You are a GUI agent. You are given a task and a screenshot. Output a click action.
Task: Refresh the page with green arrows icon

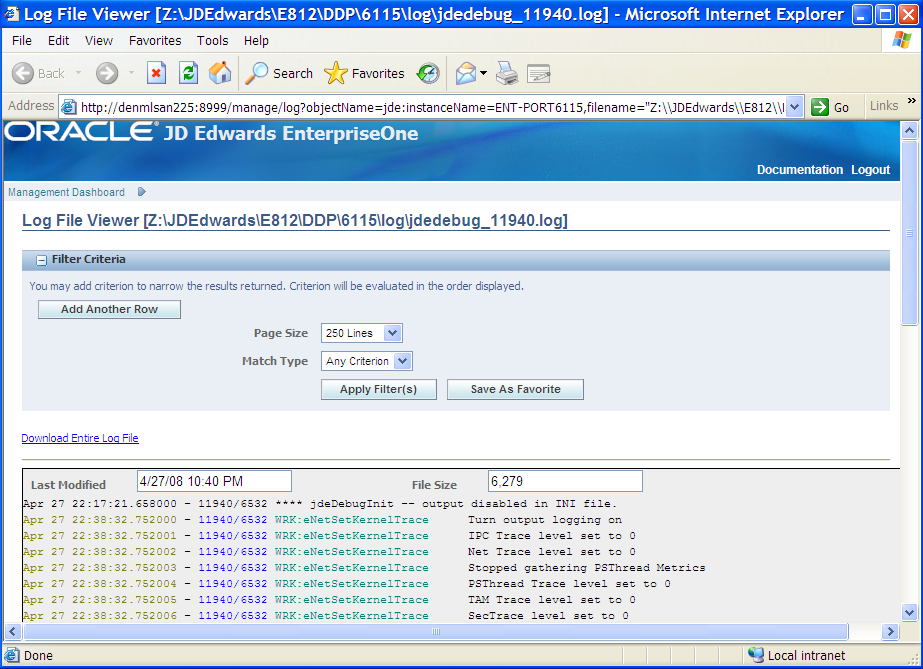[x=188, y=74]
